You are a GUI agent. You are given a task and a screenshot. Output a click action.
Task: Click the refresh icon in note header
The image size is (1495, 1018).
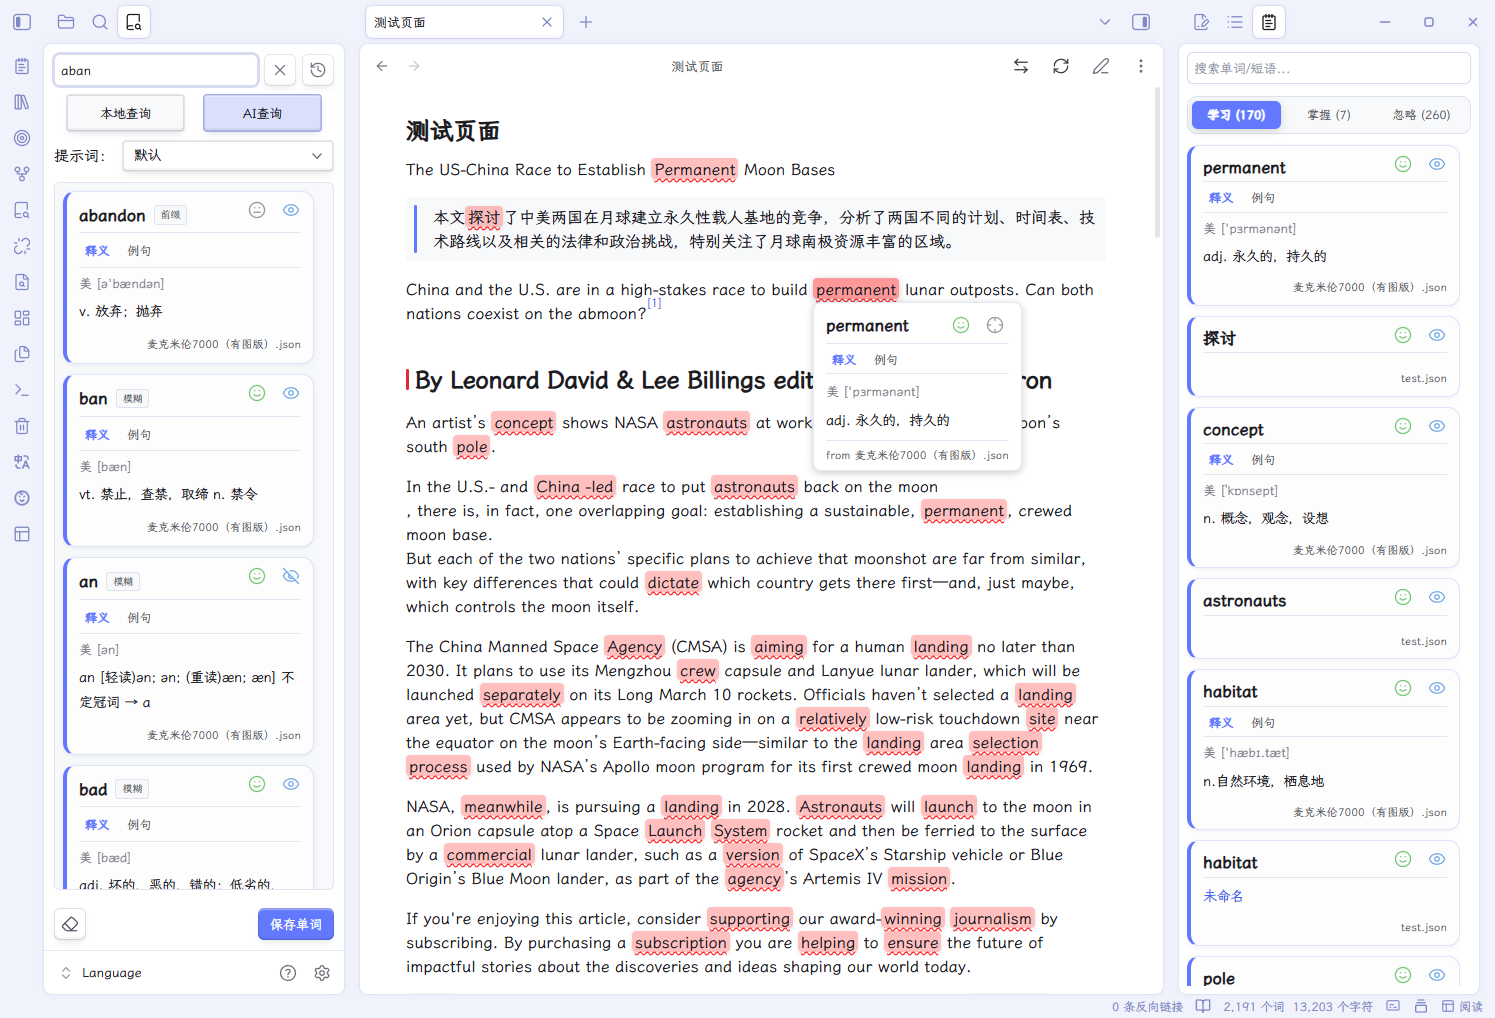coord(1061,66)
